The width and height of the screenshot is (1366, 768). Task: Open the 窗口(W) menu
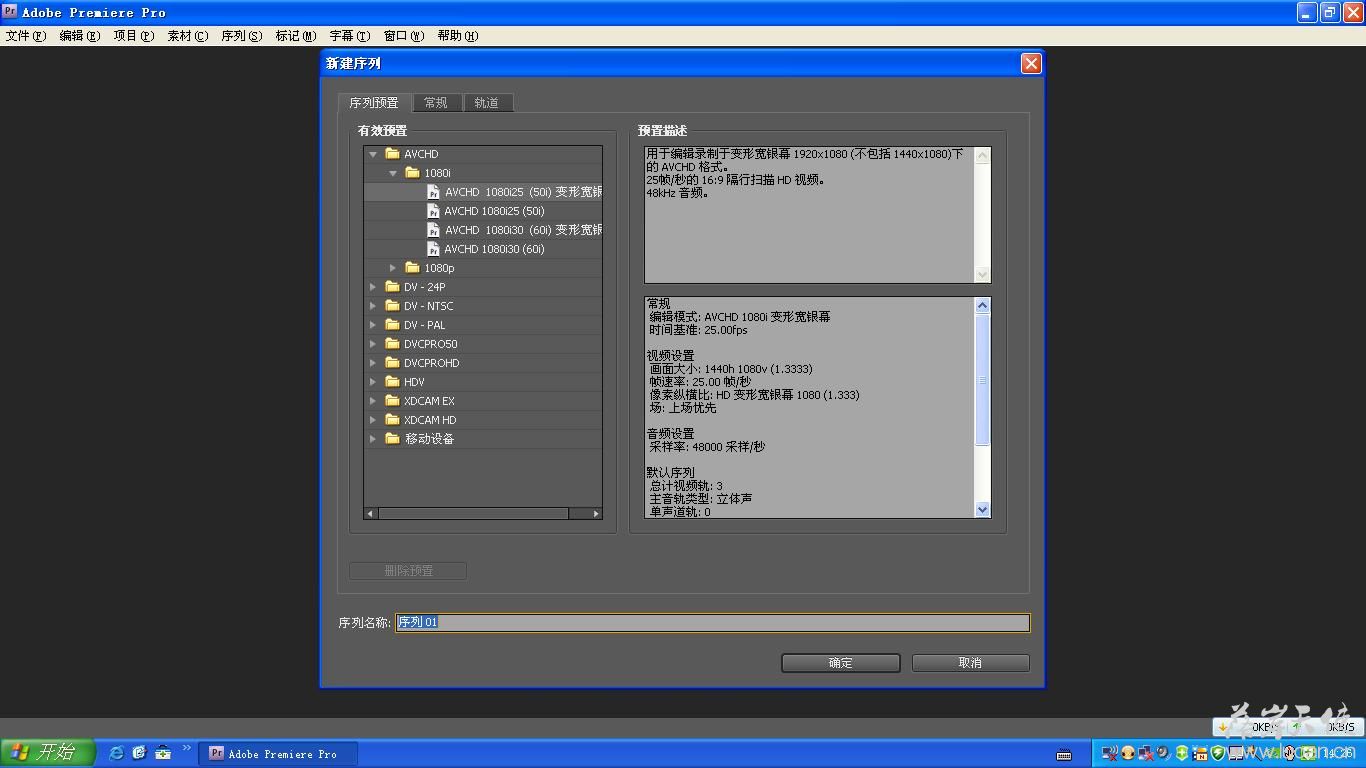[x=404, y=36]
